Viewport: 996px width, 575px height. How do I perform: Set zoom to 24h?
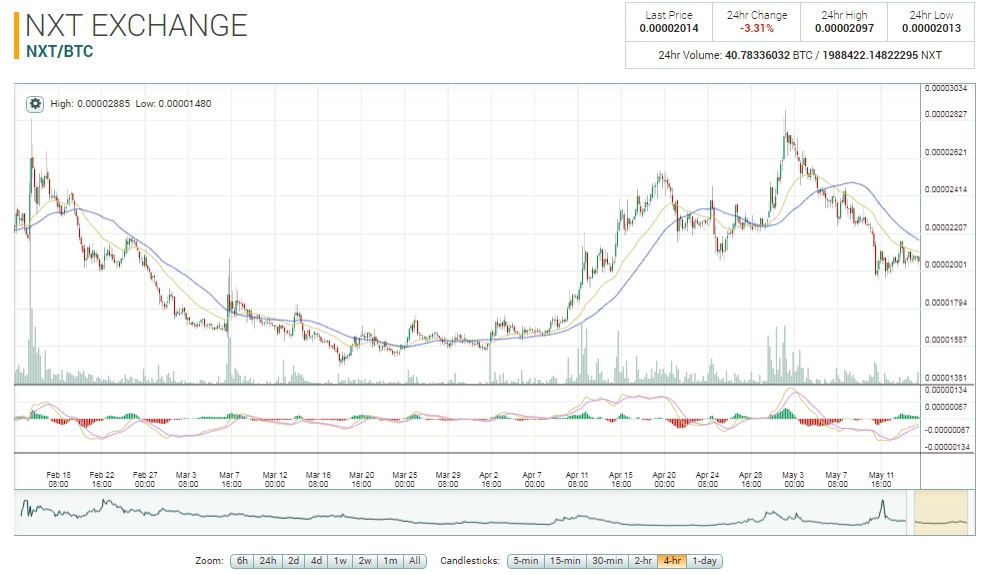click(x=268, y=561)
